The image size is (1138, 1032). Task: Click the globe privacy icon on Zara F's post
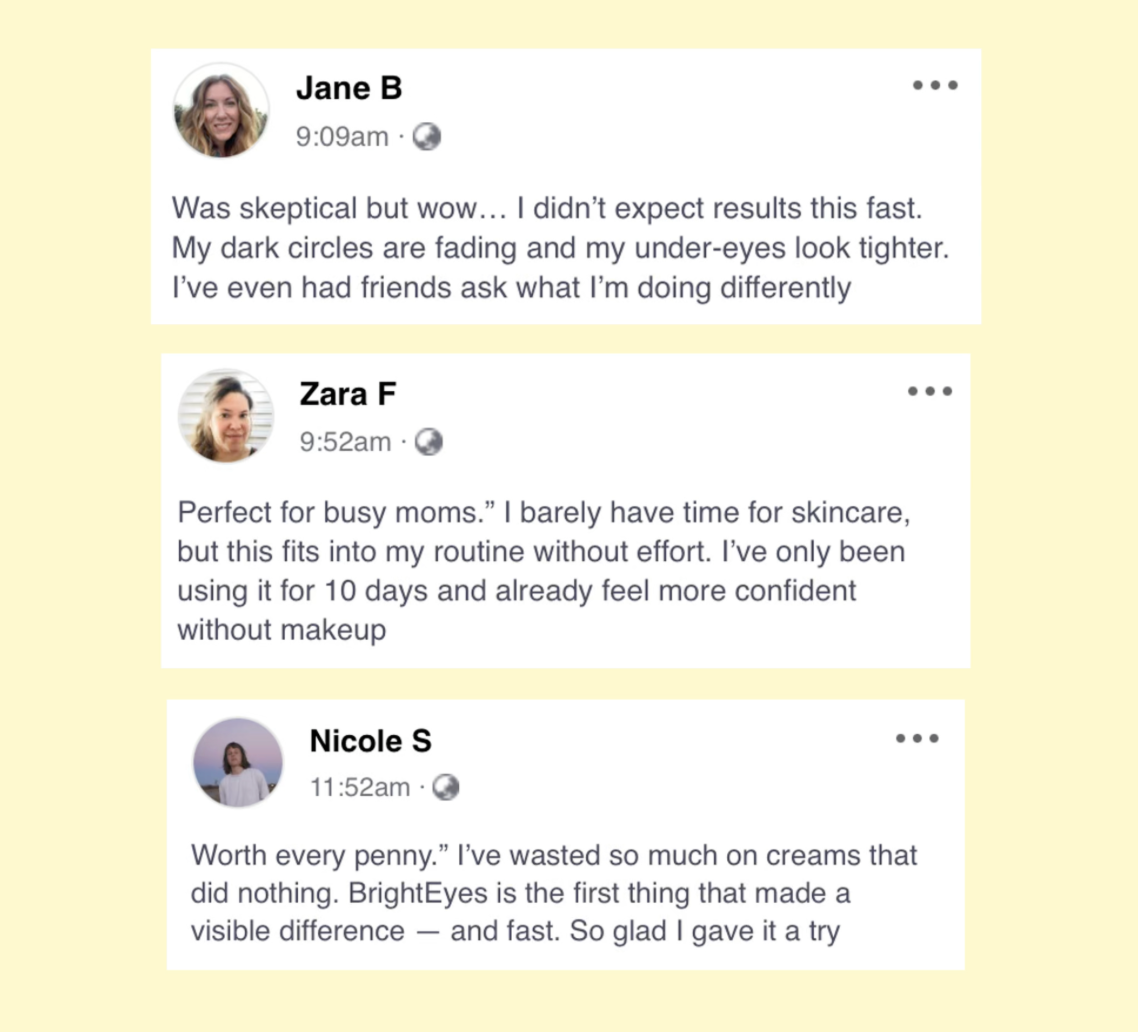(429, 441)
